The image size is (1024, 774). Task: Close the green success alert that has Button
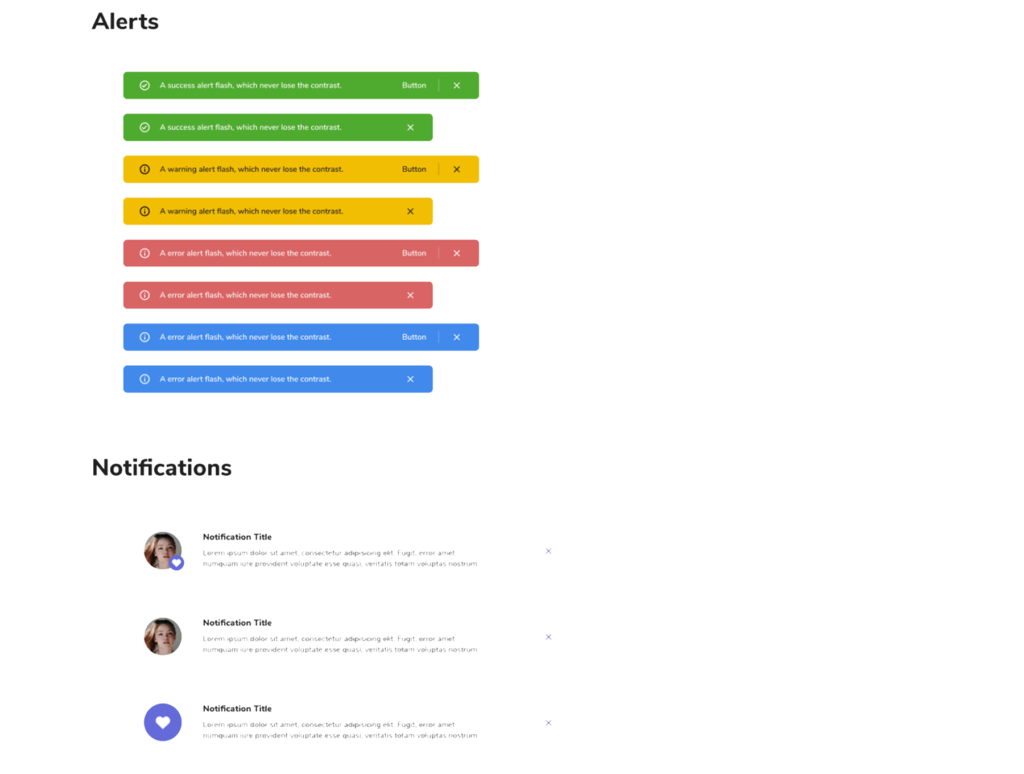click(457, 86)
